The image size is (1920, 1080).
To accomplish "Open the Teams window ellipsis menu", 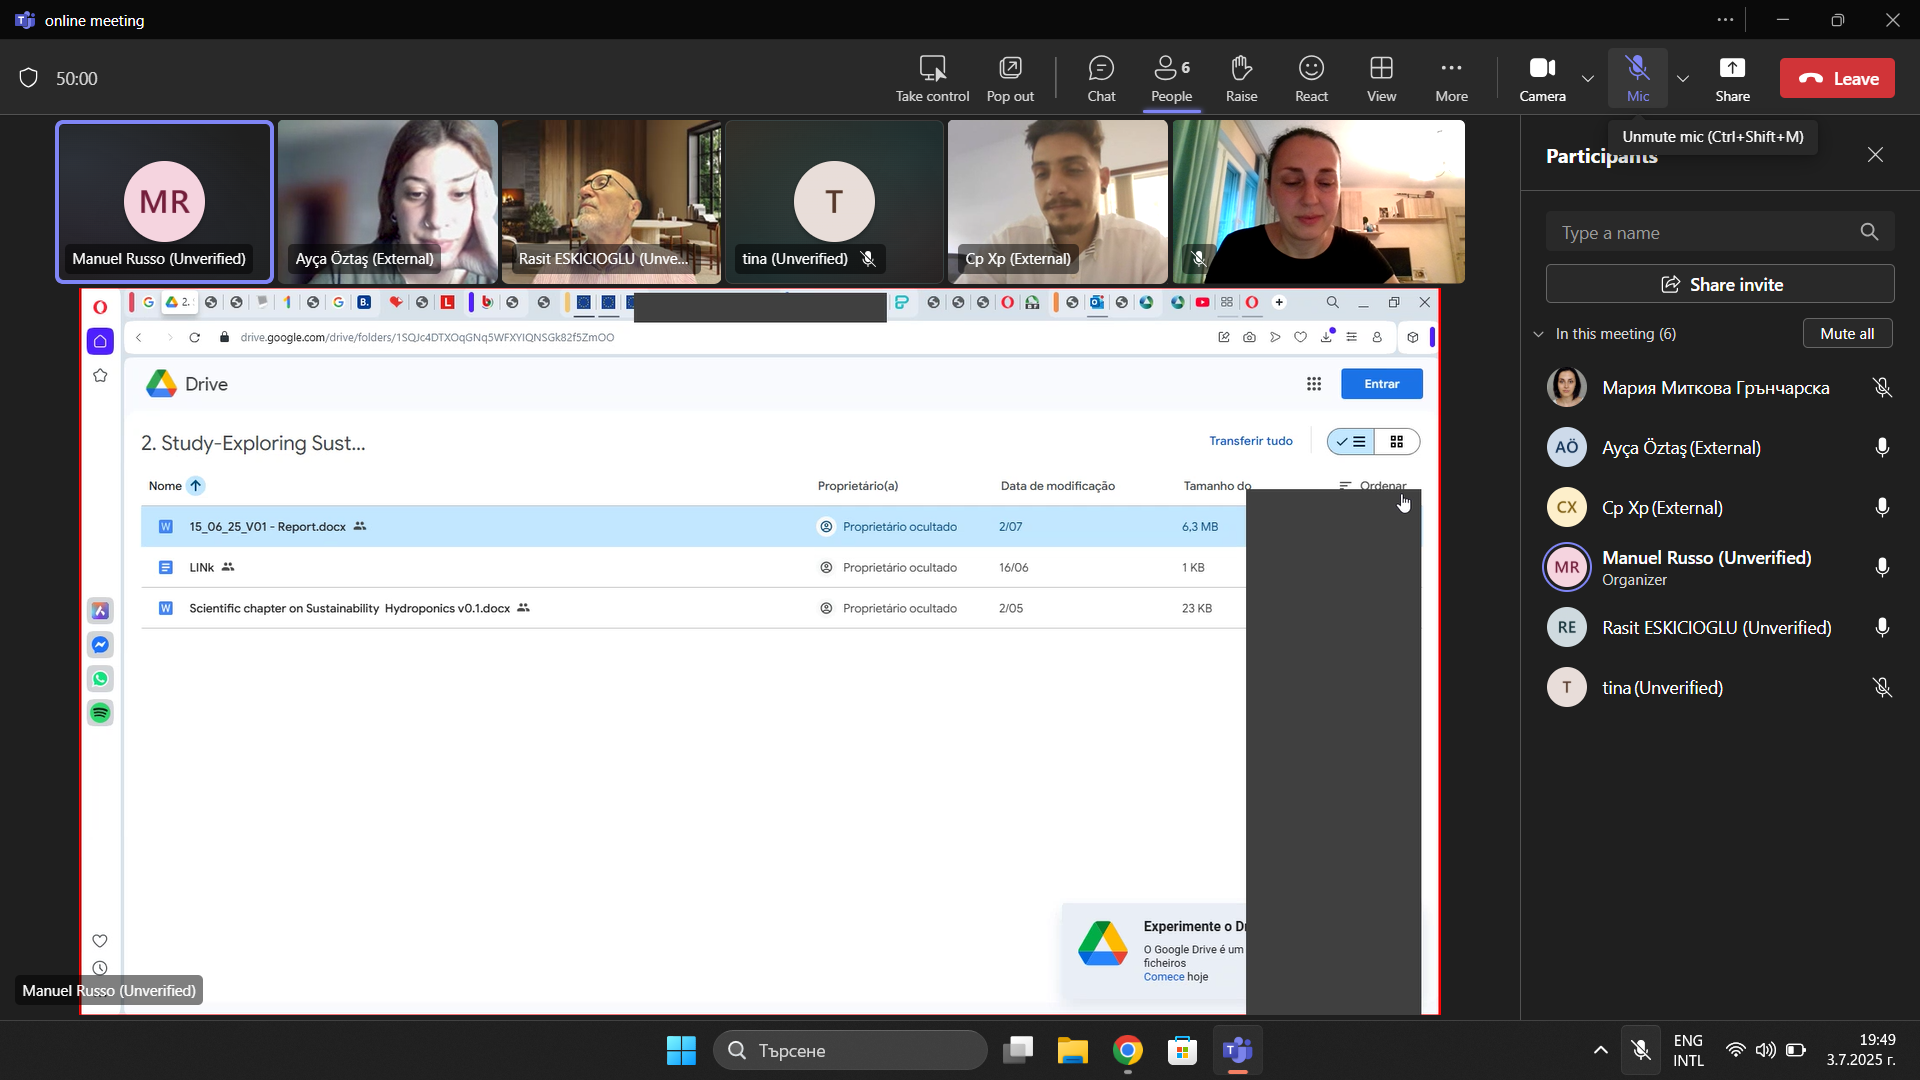I will (1725, 20).
